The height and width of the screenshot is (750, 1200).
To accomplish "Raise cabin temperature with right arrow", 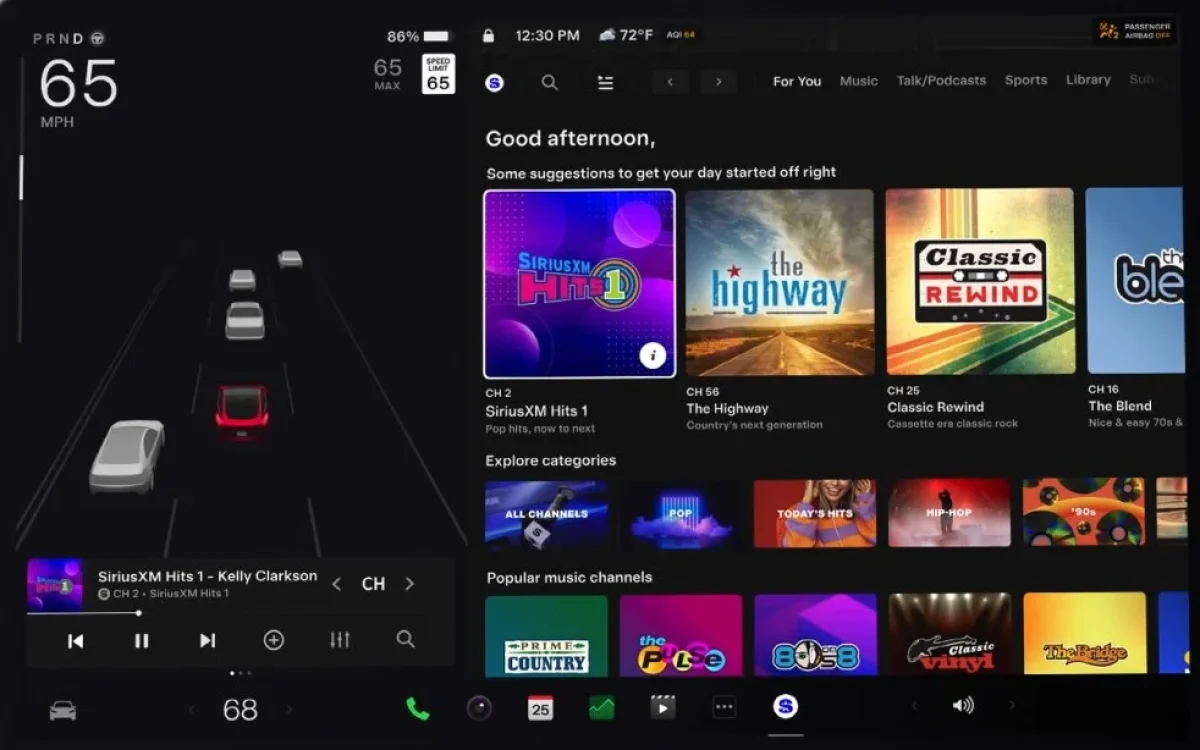I will [x=290, y=710].
